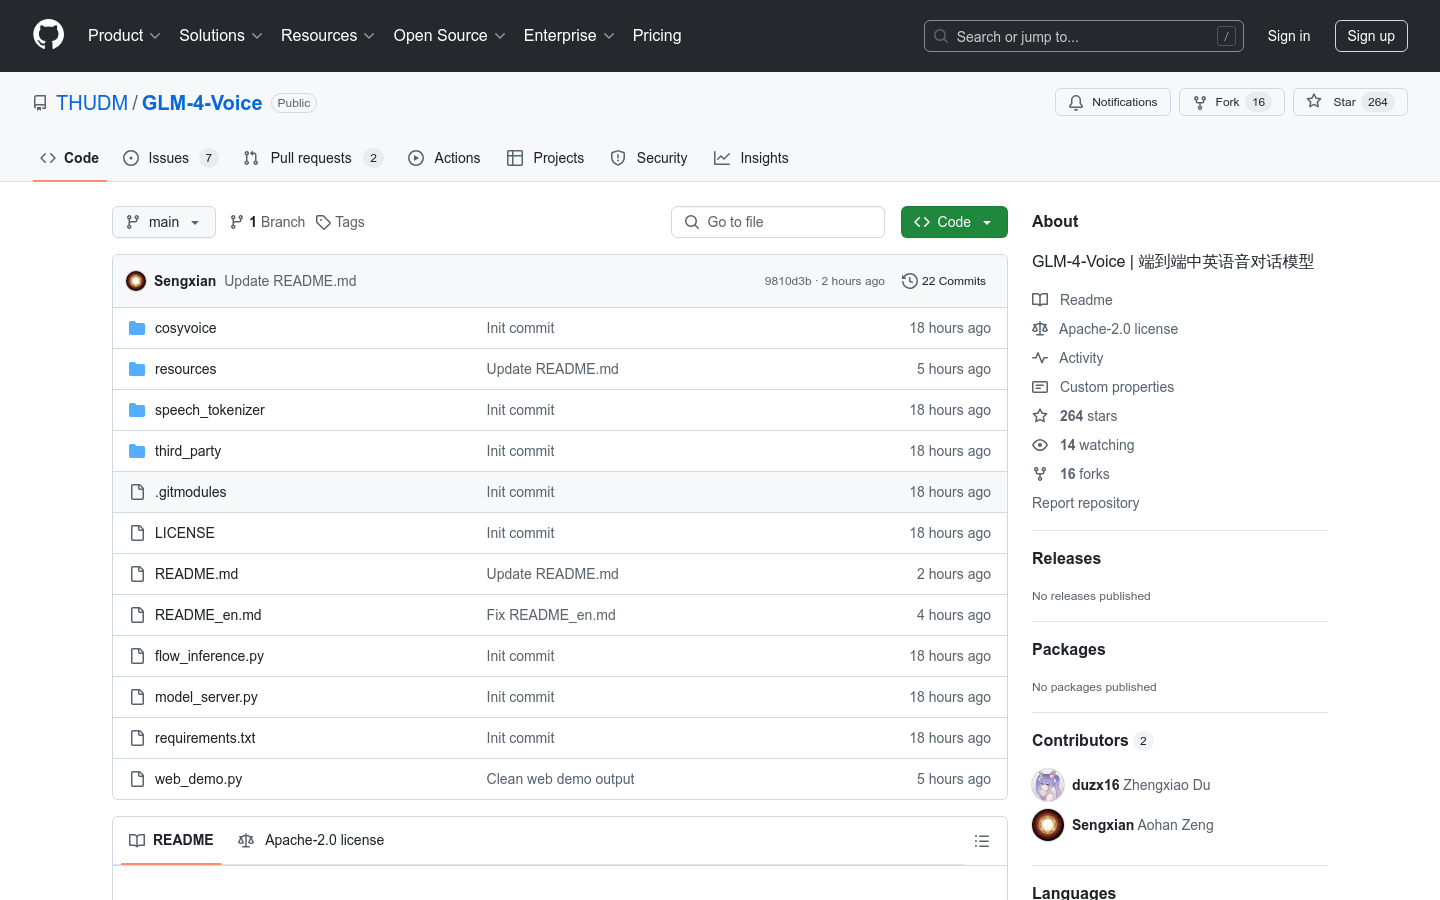Image resolution: width=1440 pixels, height=900 pixels.
Task: Click the GitHub logo icon
Action: tap(48, 35)
